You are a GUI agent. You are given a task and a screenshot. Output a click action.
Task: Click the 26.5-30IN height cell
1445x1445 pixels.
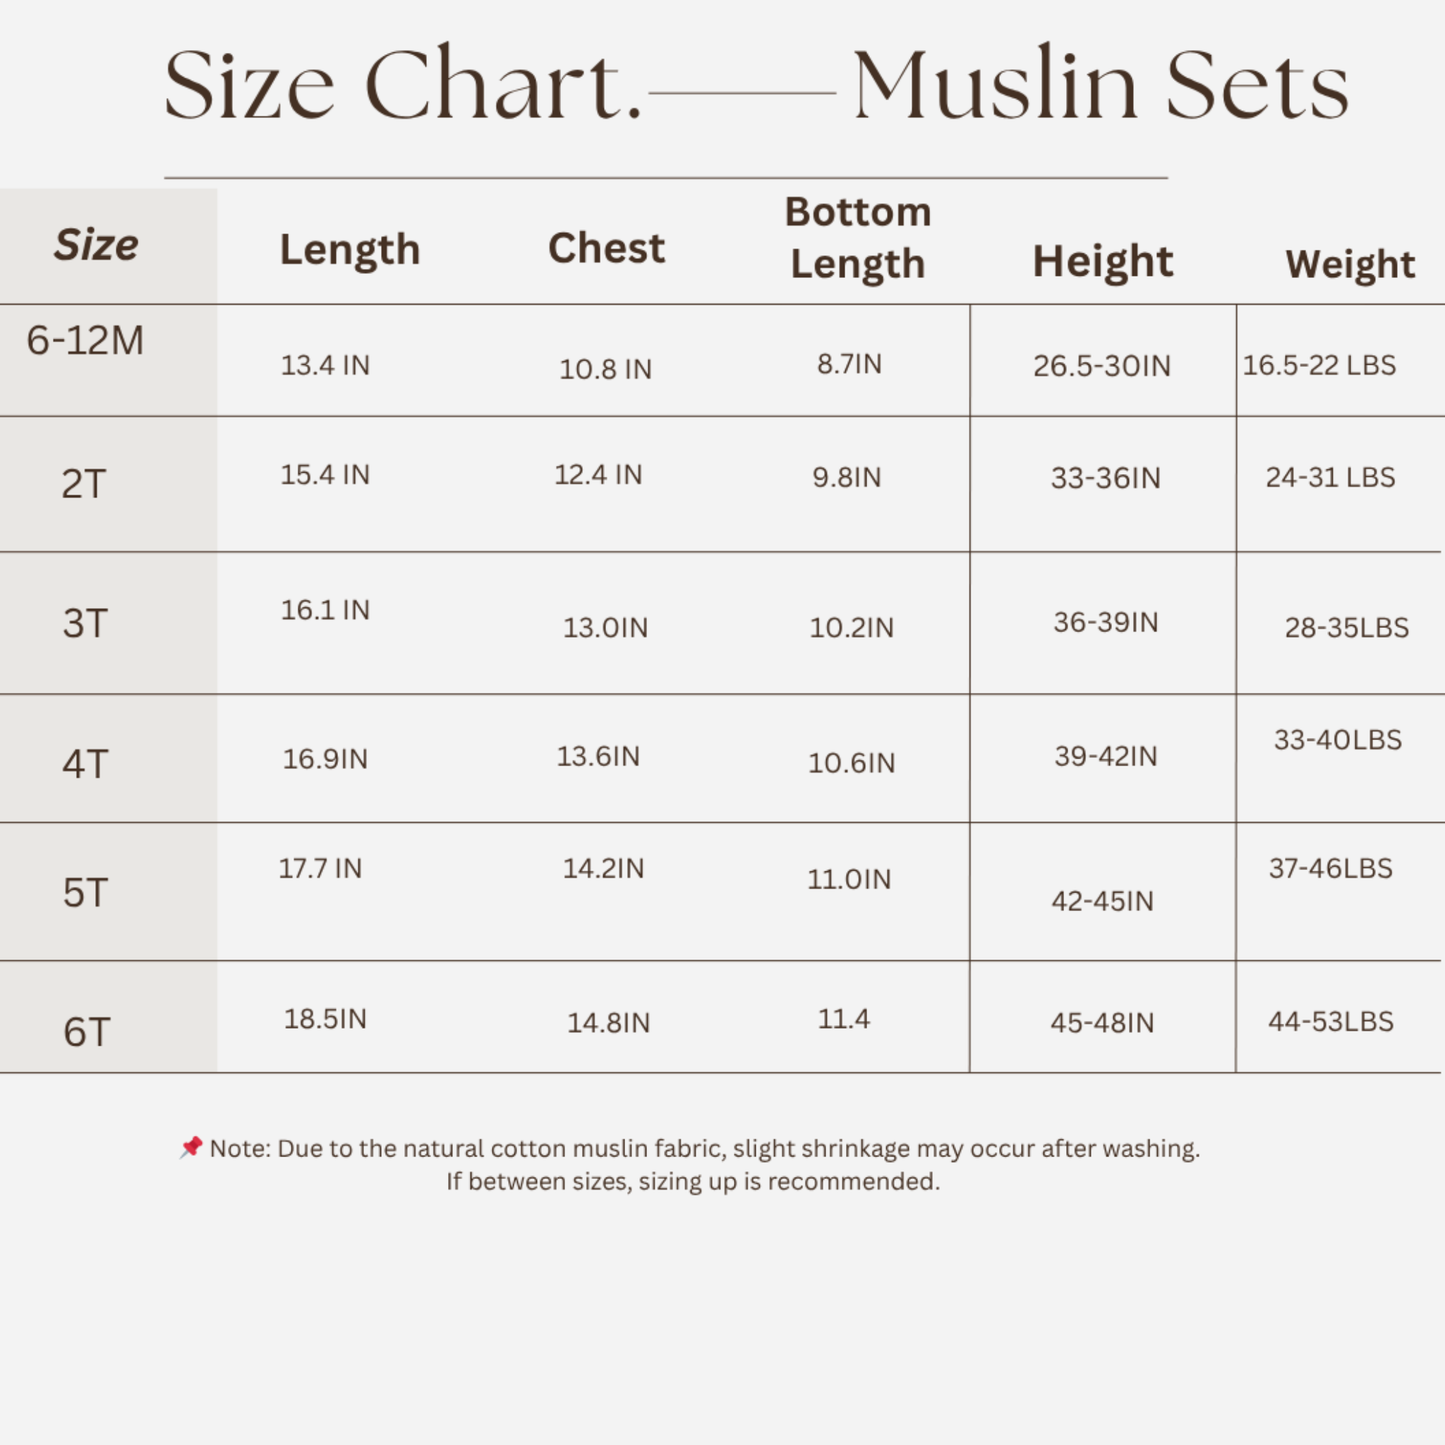[1102, 366]
